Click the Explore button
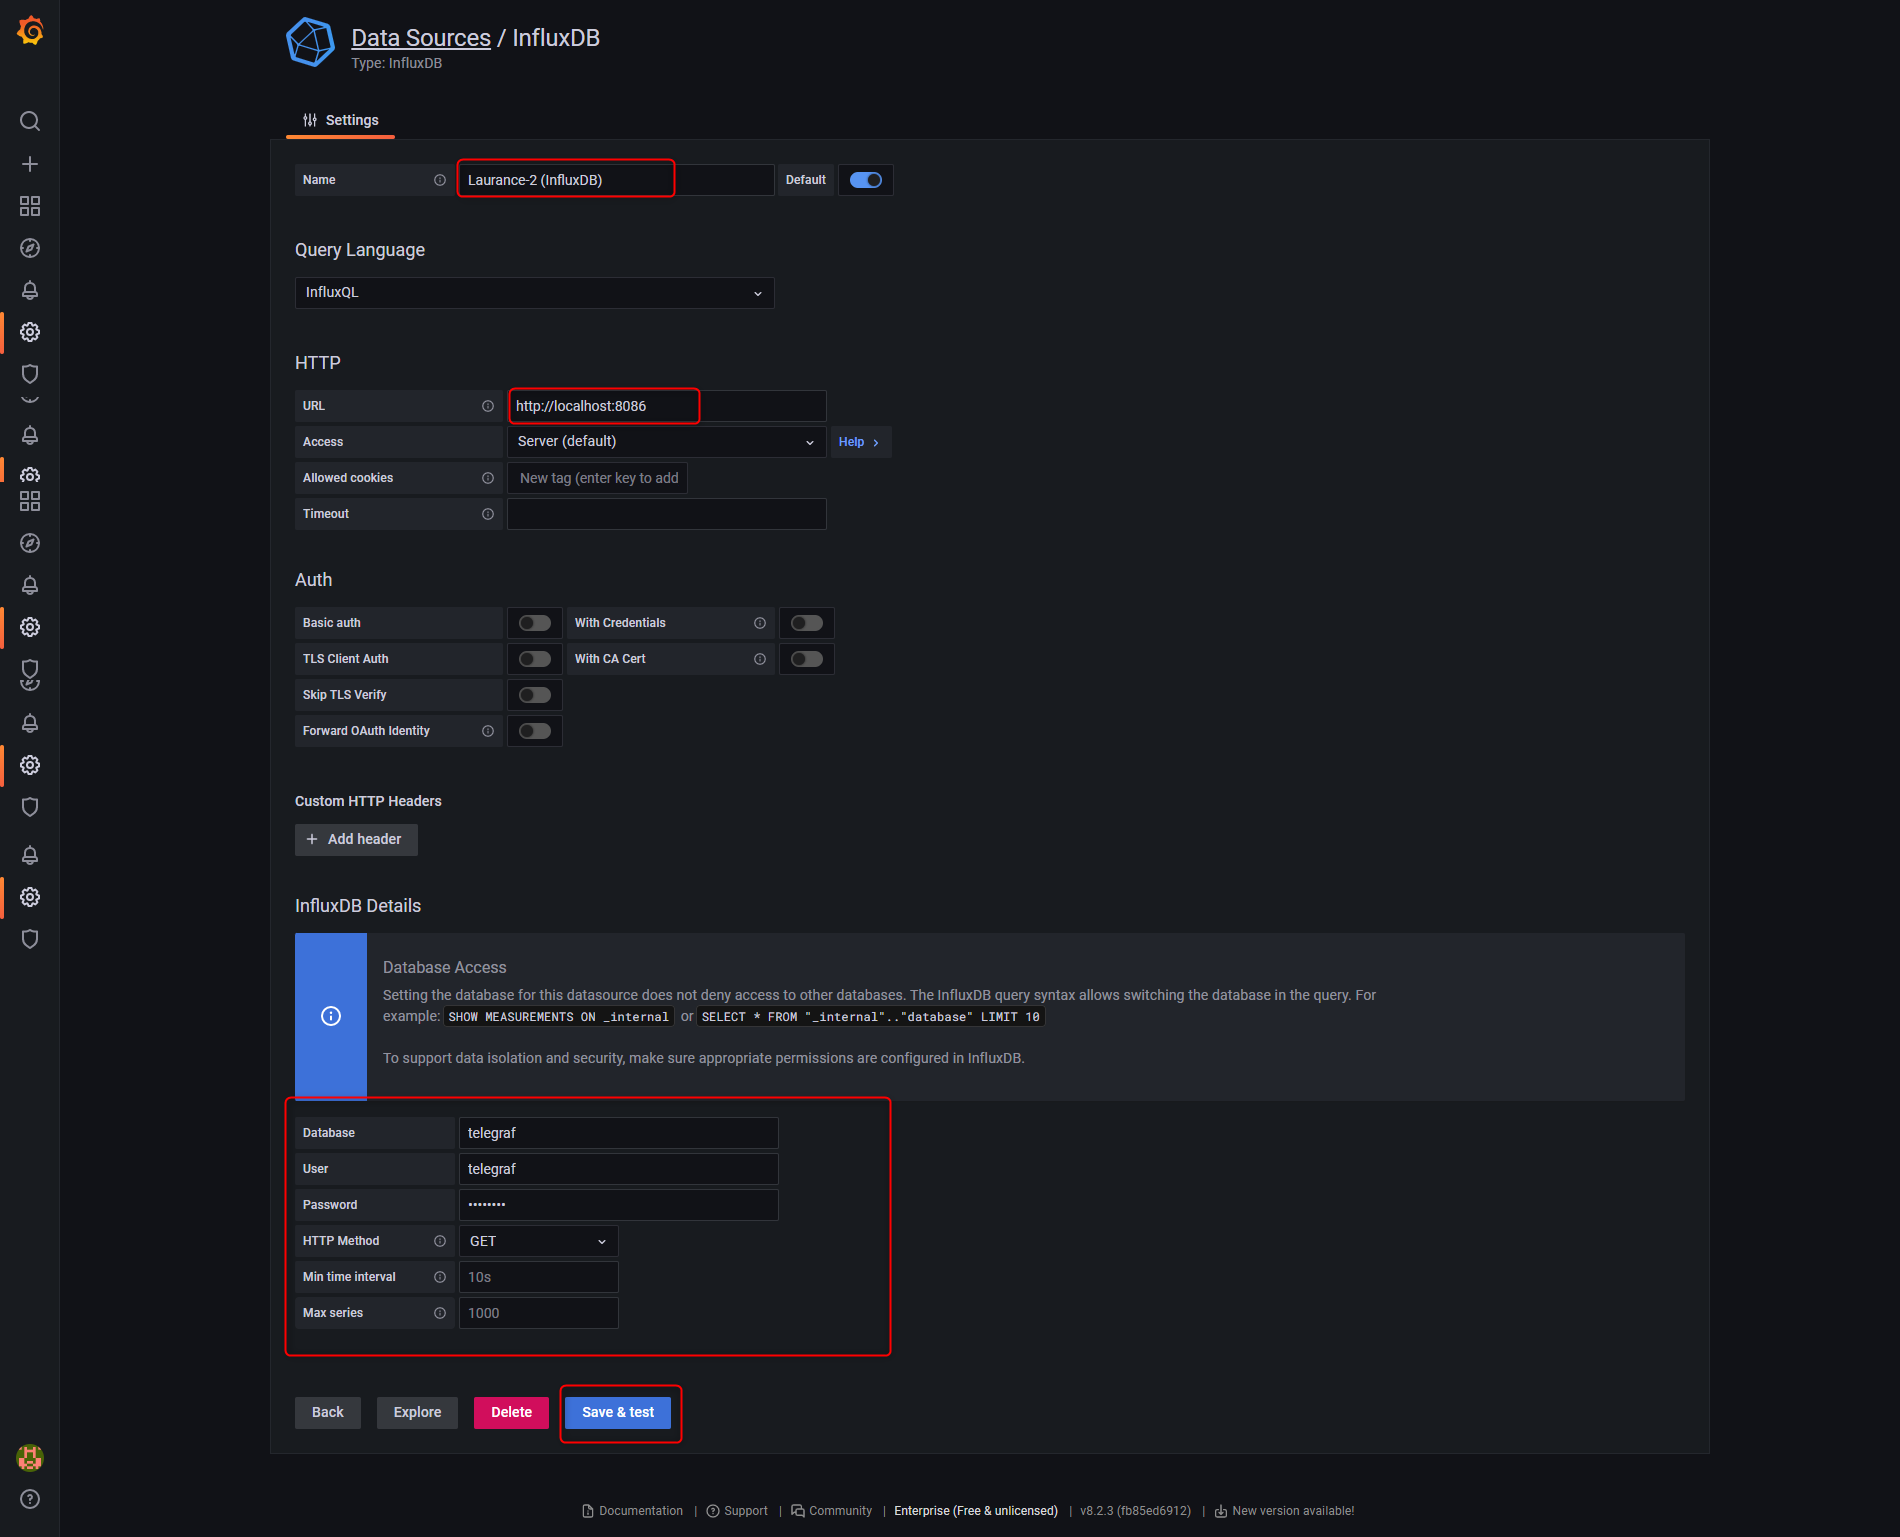Image resolution: width=1900 pixels, height=1537 pixels. [418, 1413]
